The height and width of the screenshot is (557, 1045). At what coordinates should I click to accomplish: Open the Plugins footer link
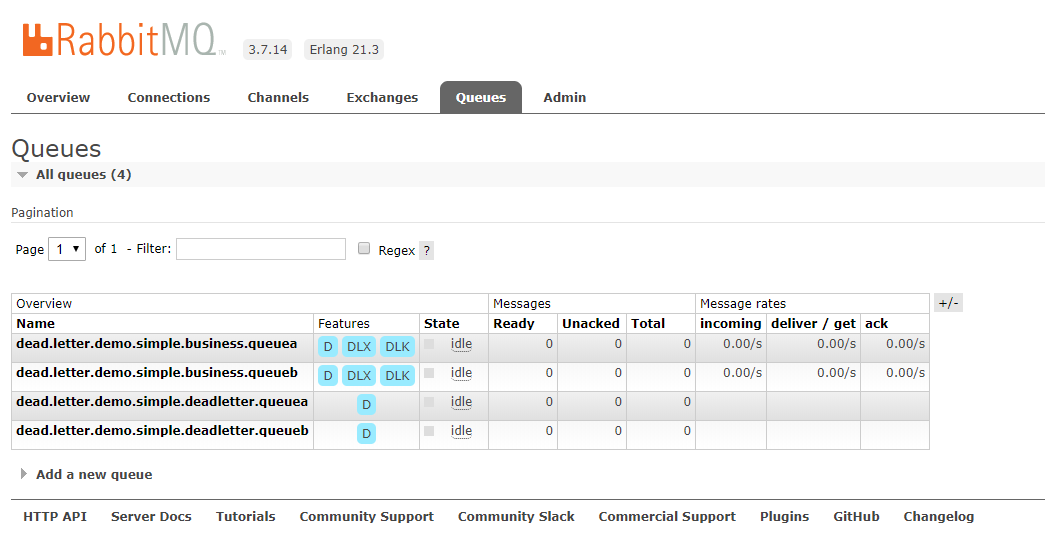(x=784, y=516)
